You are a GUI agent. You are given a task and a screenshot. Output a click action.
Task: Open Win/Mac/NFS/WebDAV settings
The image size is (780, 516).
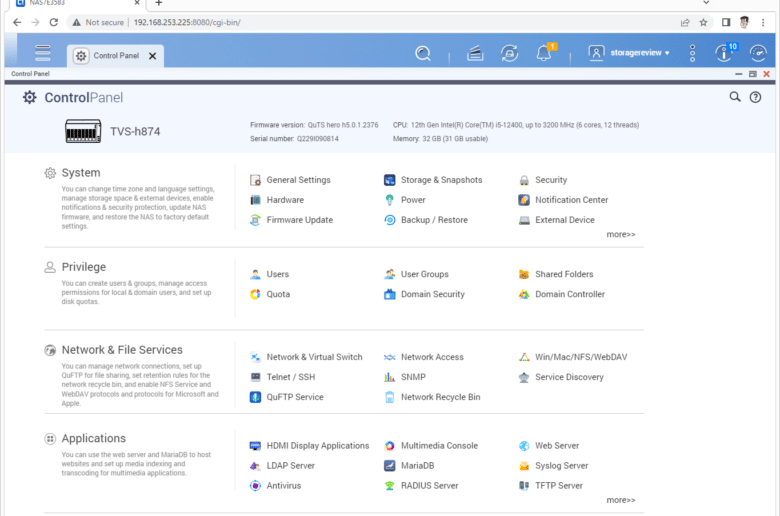click(x=573, y=357)
